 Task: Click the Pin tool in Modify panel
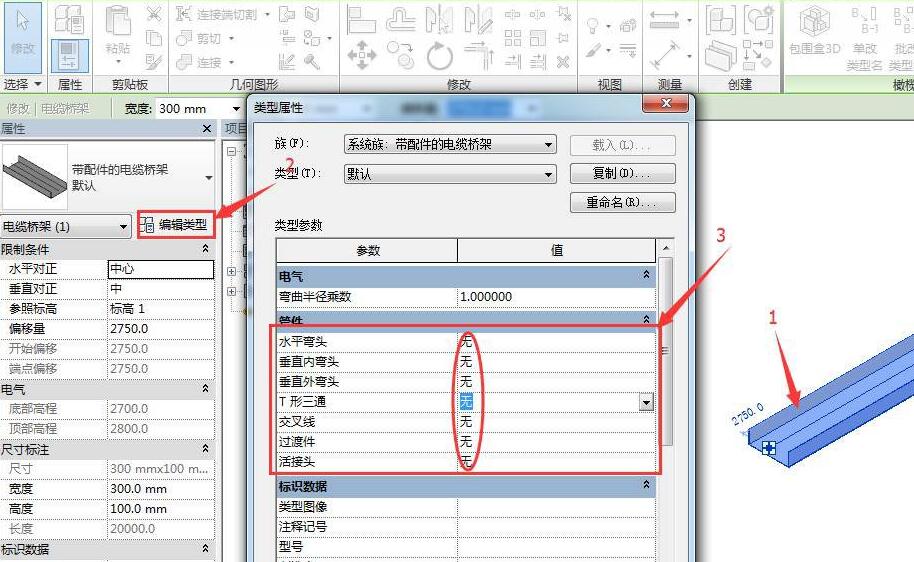[563, 38]
